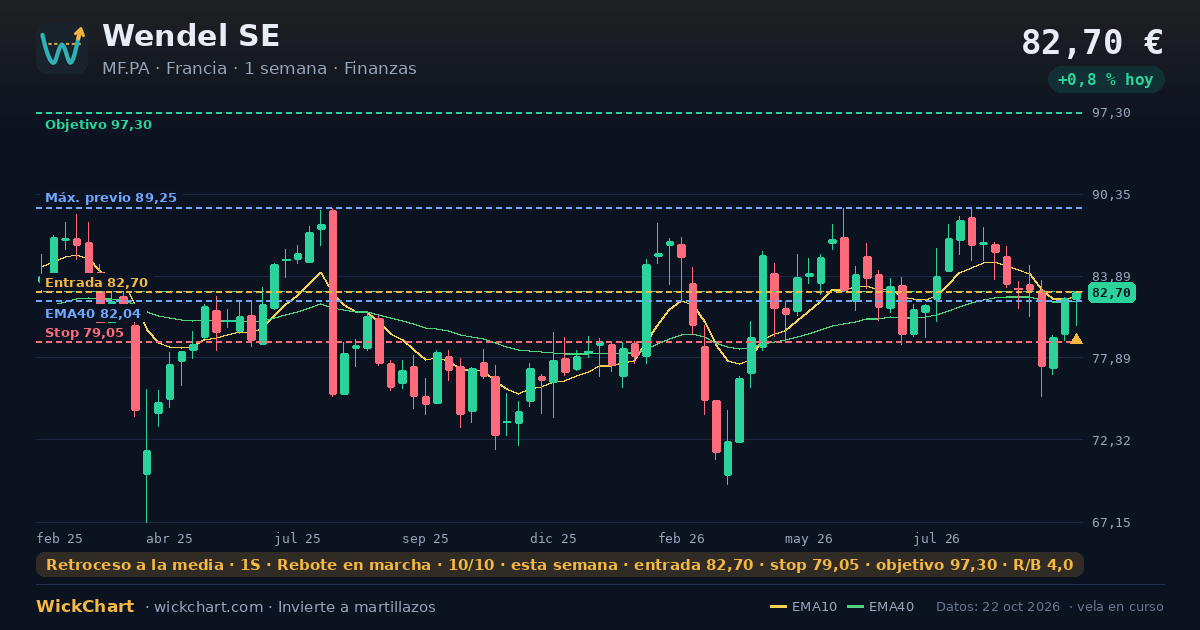Click the dic 25 date axis label
The height and width of the screenshot is (630, 1200).
[x=554, y=538]
